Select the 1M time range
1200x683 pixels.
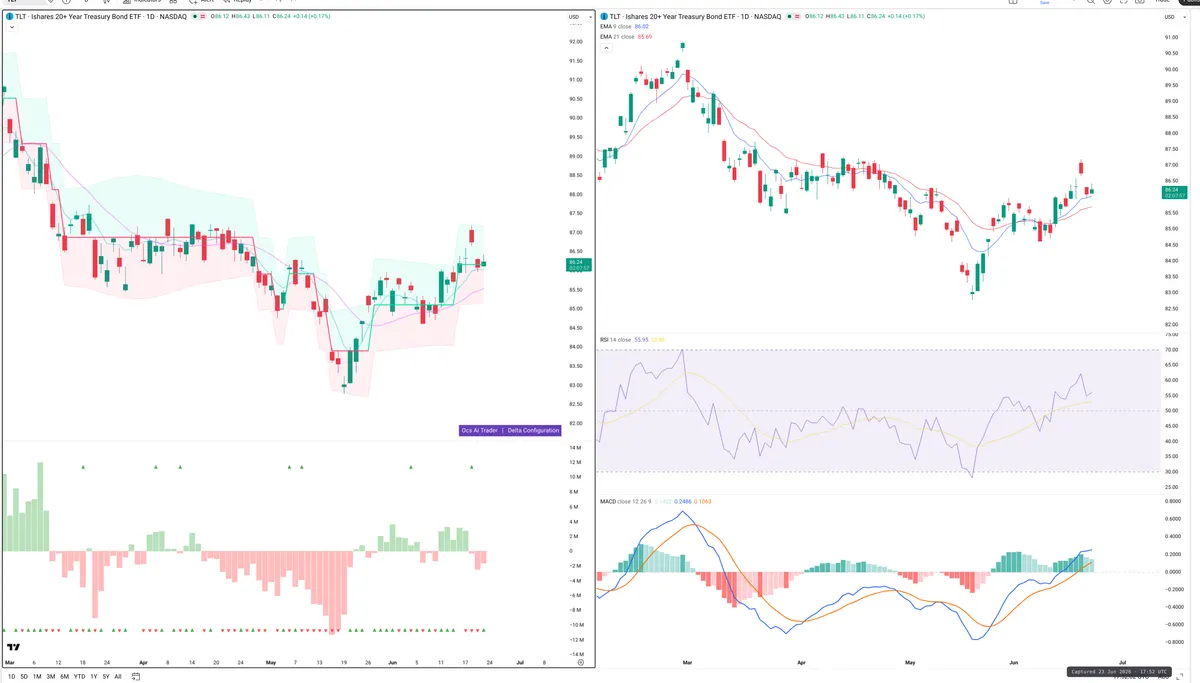pyautogui.click(x=37, y=677)
